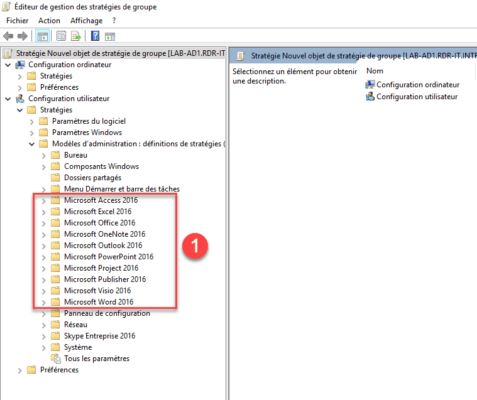Expand Préférences under Configuration utilisateur

pos(20,370)
